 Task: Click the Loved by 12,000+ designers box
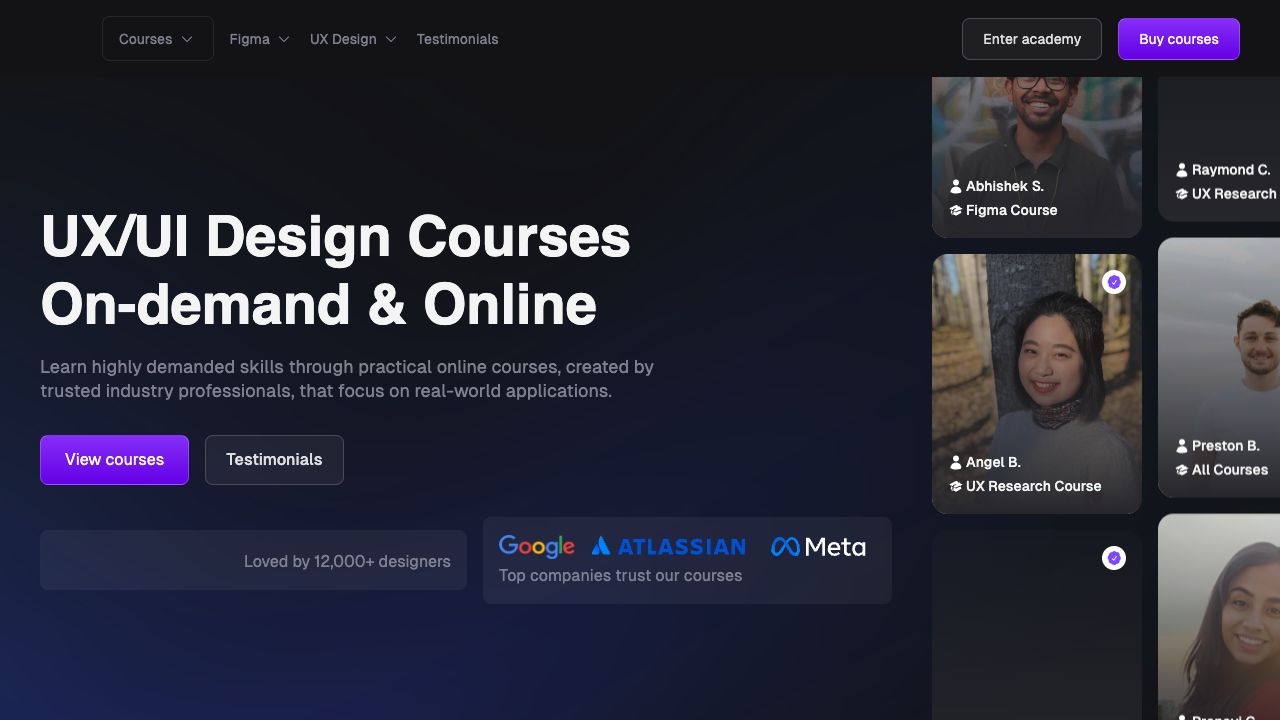[253, 560]
